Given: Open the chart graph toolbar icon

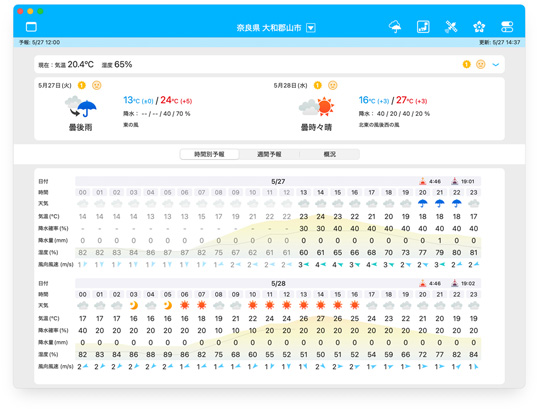Looking at the screenshot, I should coord(423,27).
